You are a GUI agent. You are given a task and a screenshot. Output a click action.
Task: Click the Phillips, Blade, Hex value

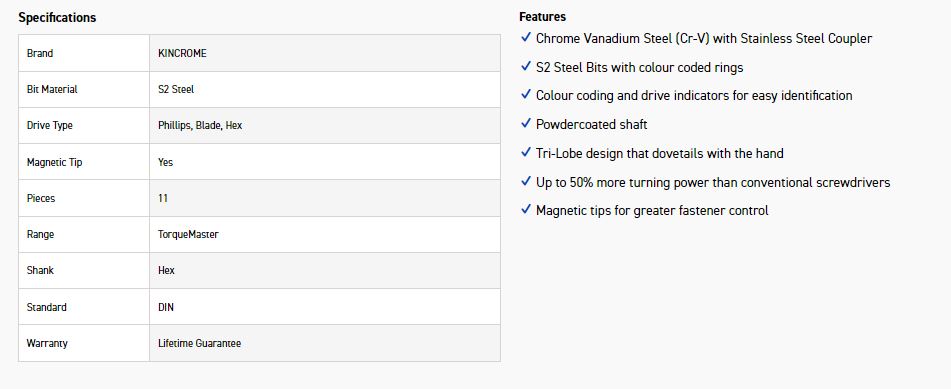click(200, 126)
